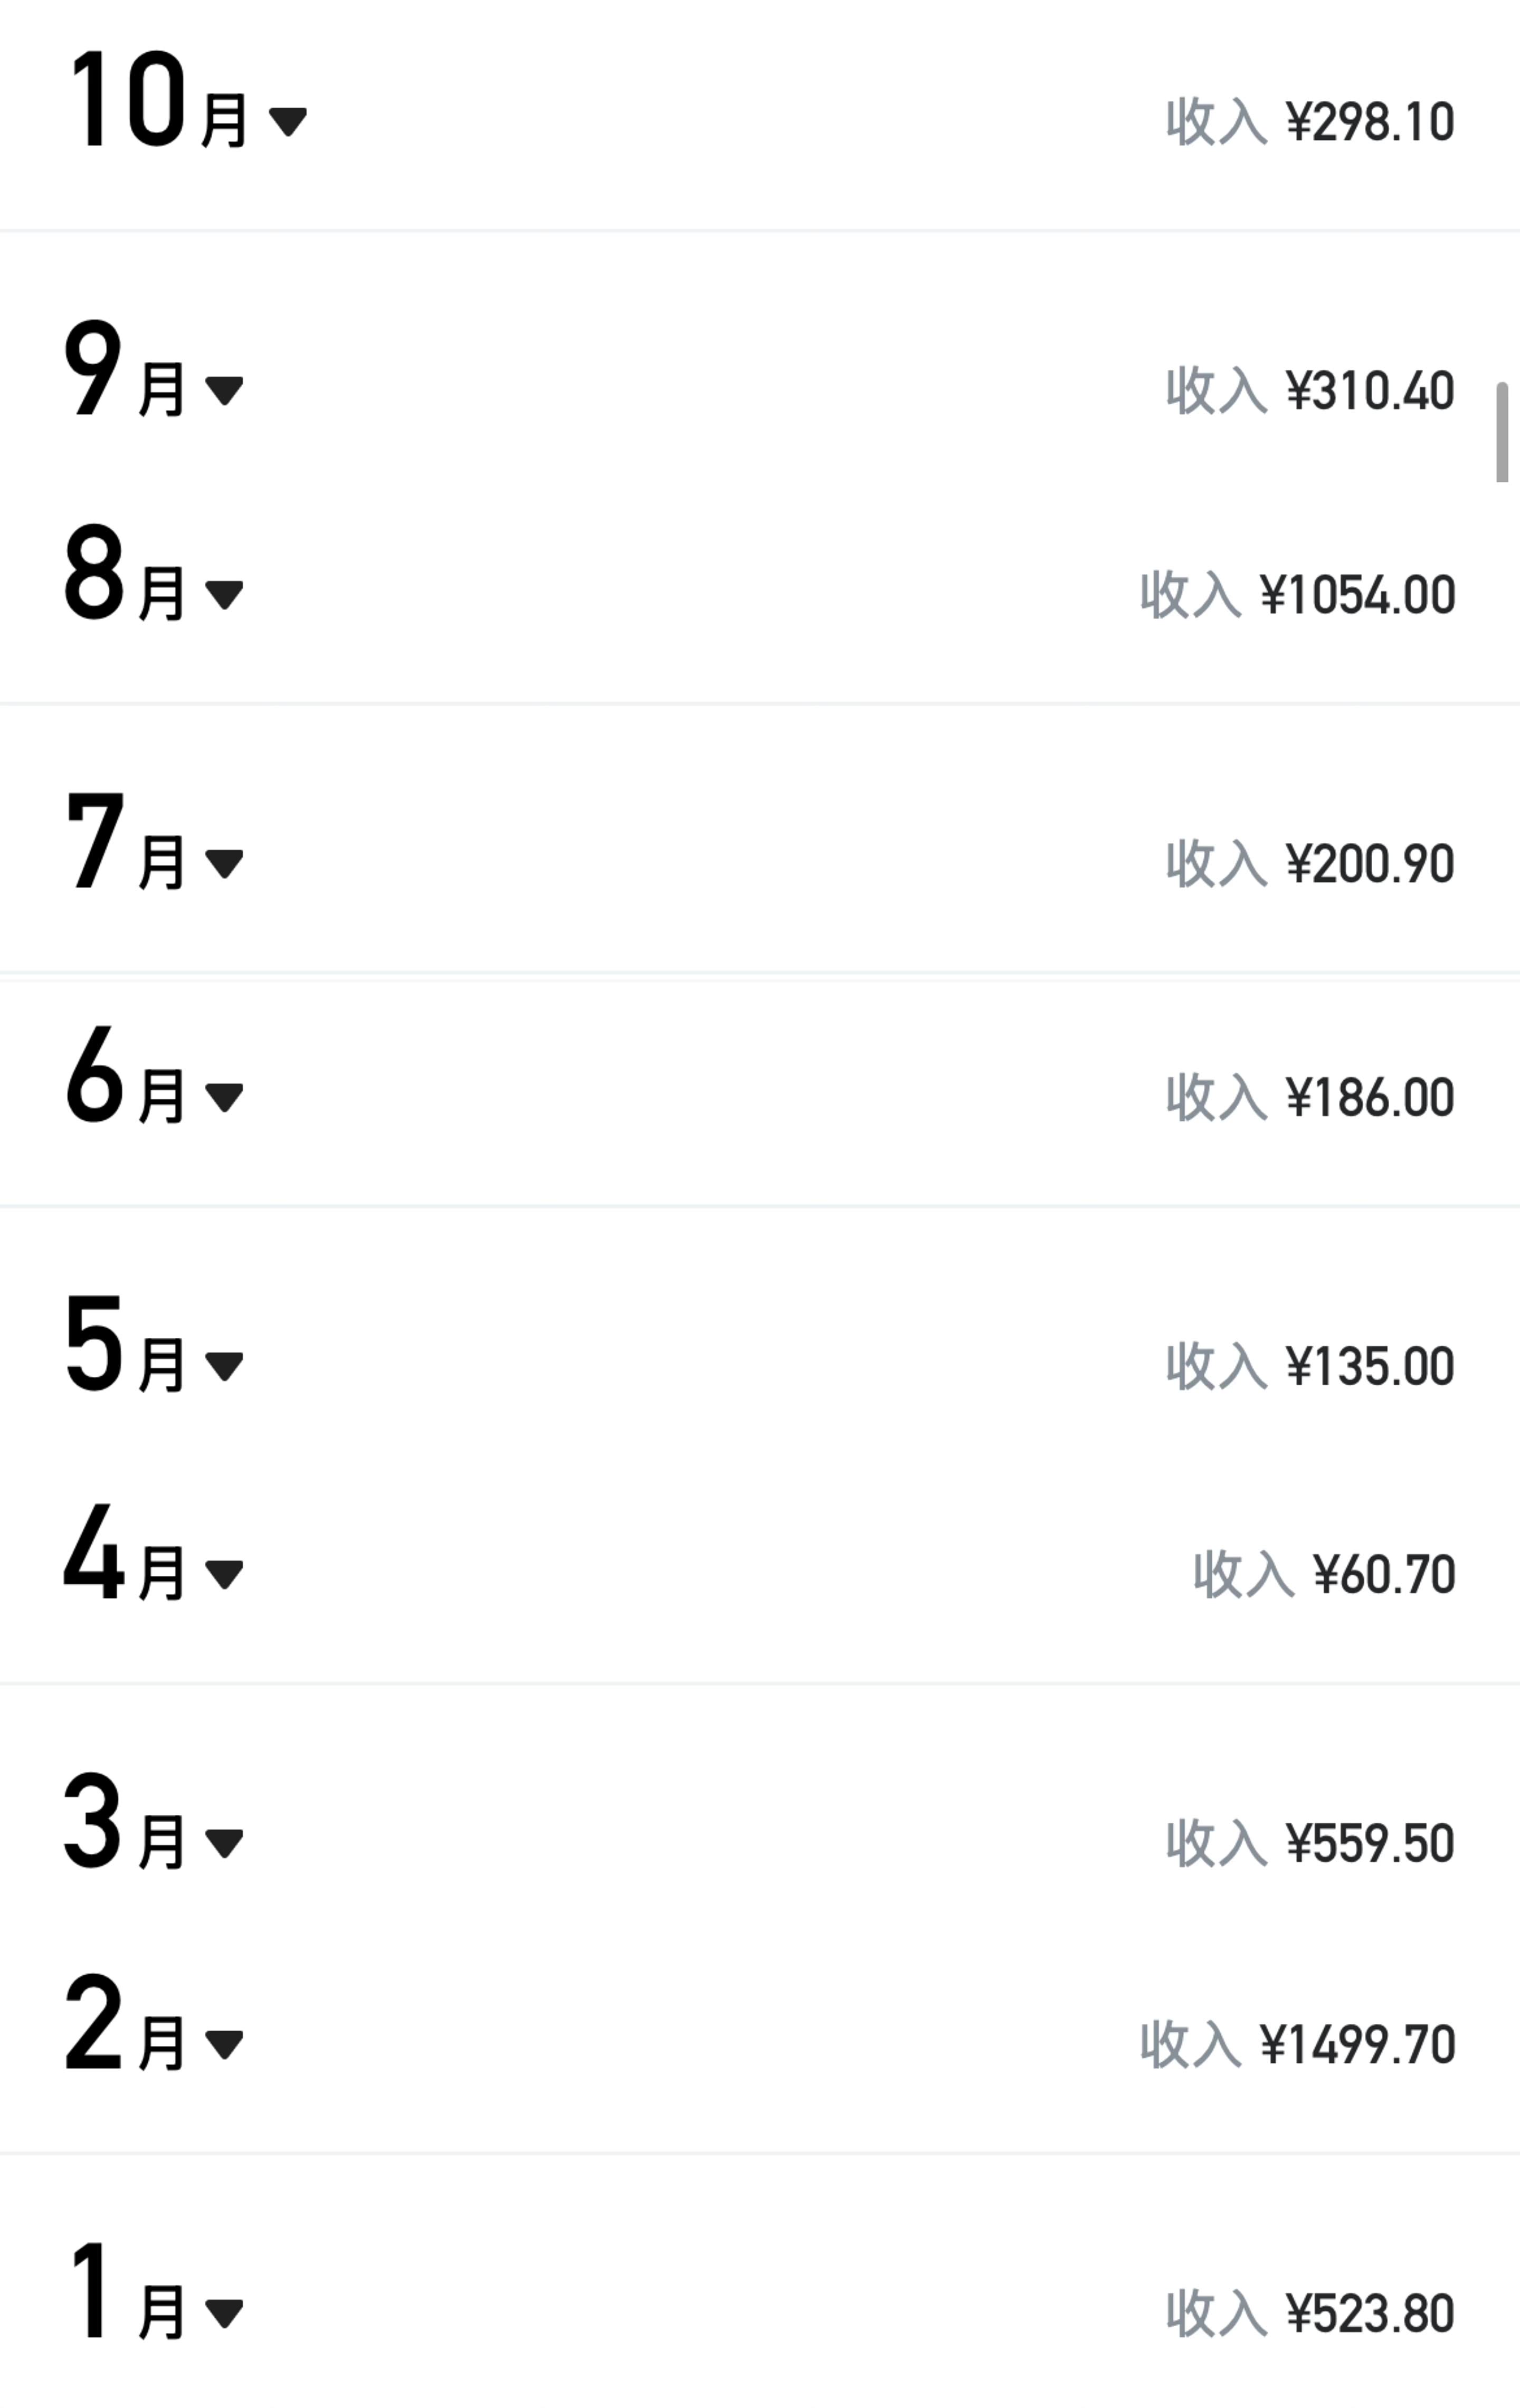Expand the 6月 month dropdown arrow
Screen dimensions: 1520x2408
point(224,1098)
